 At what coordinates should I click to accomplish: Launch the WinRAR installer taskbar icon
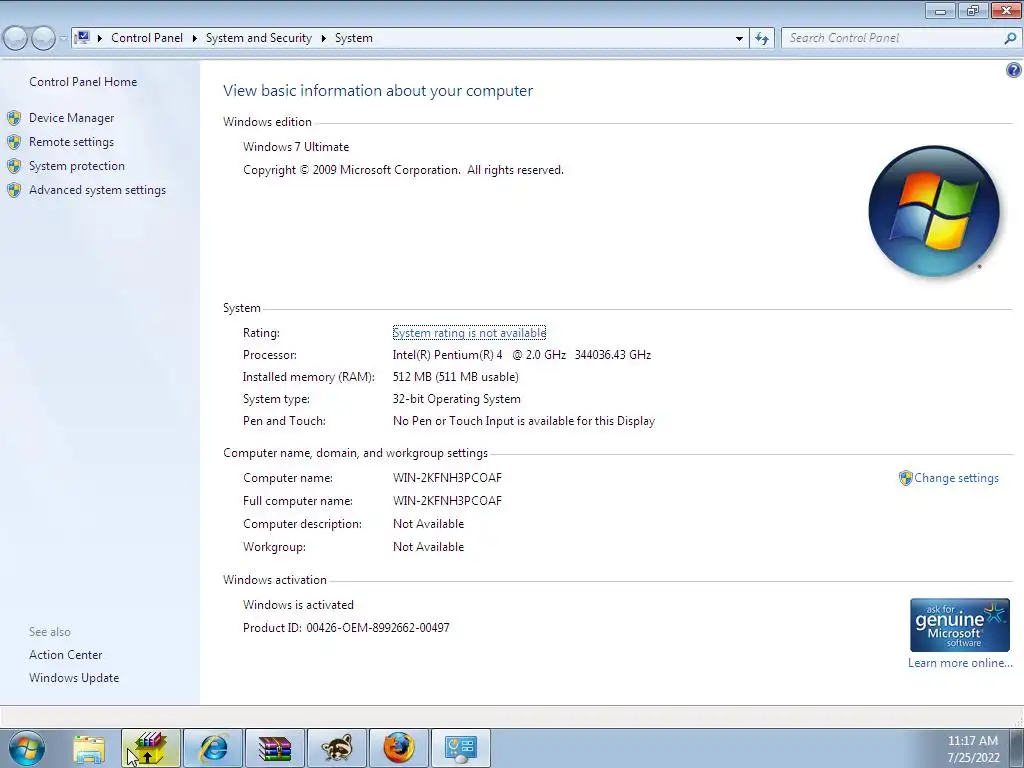(x=150, y=748)
